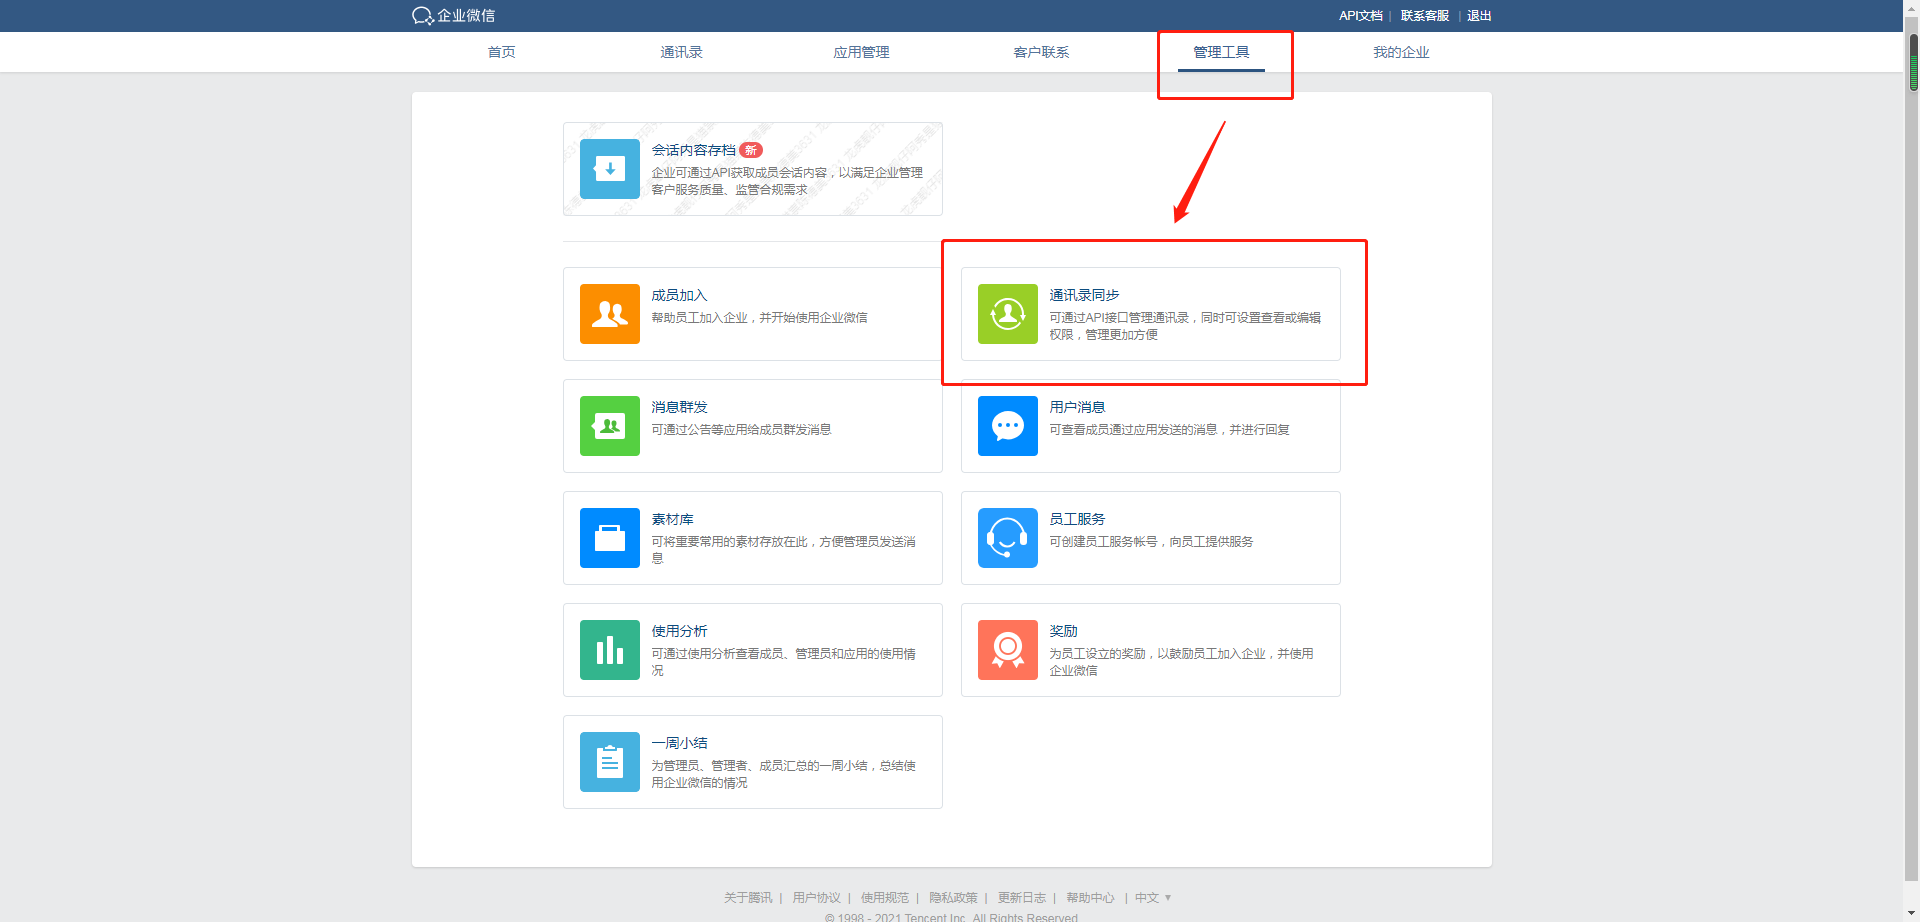Open API文档 link
Viewport: 1920px width, 922px height.
1360,15
